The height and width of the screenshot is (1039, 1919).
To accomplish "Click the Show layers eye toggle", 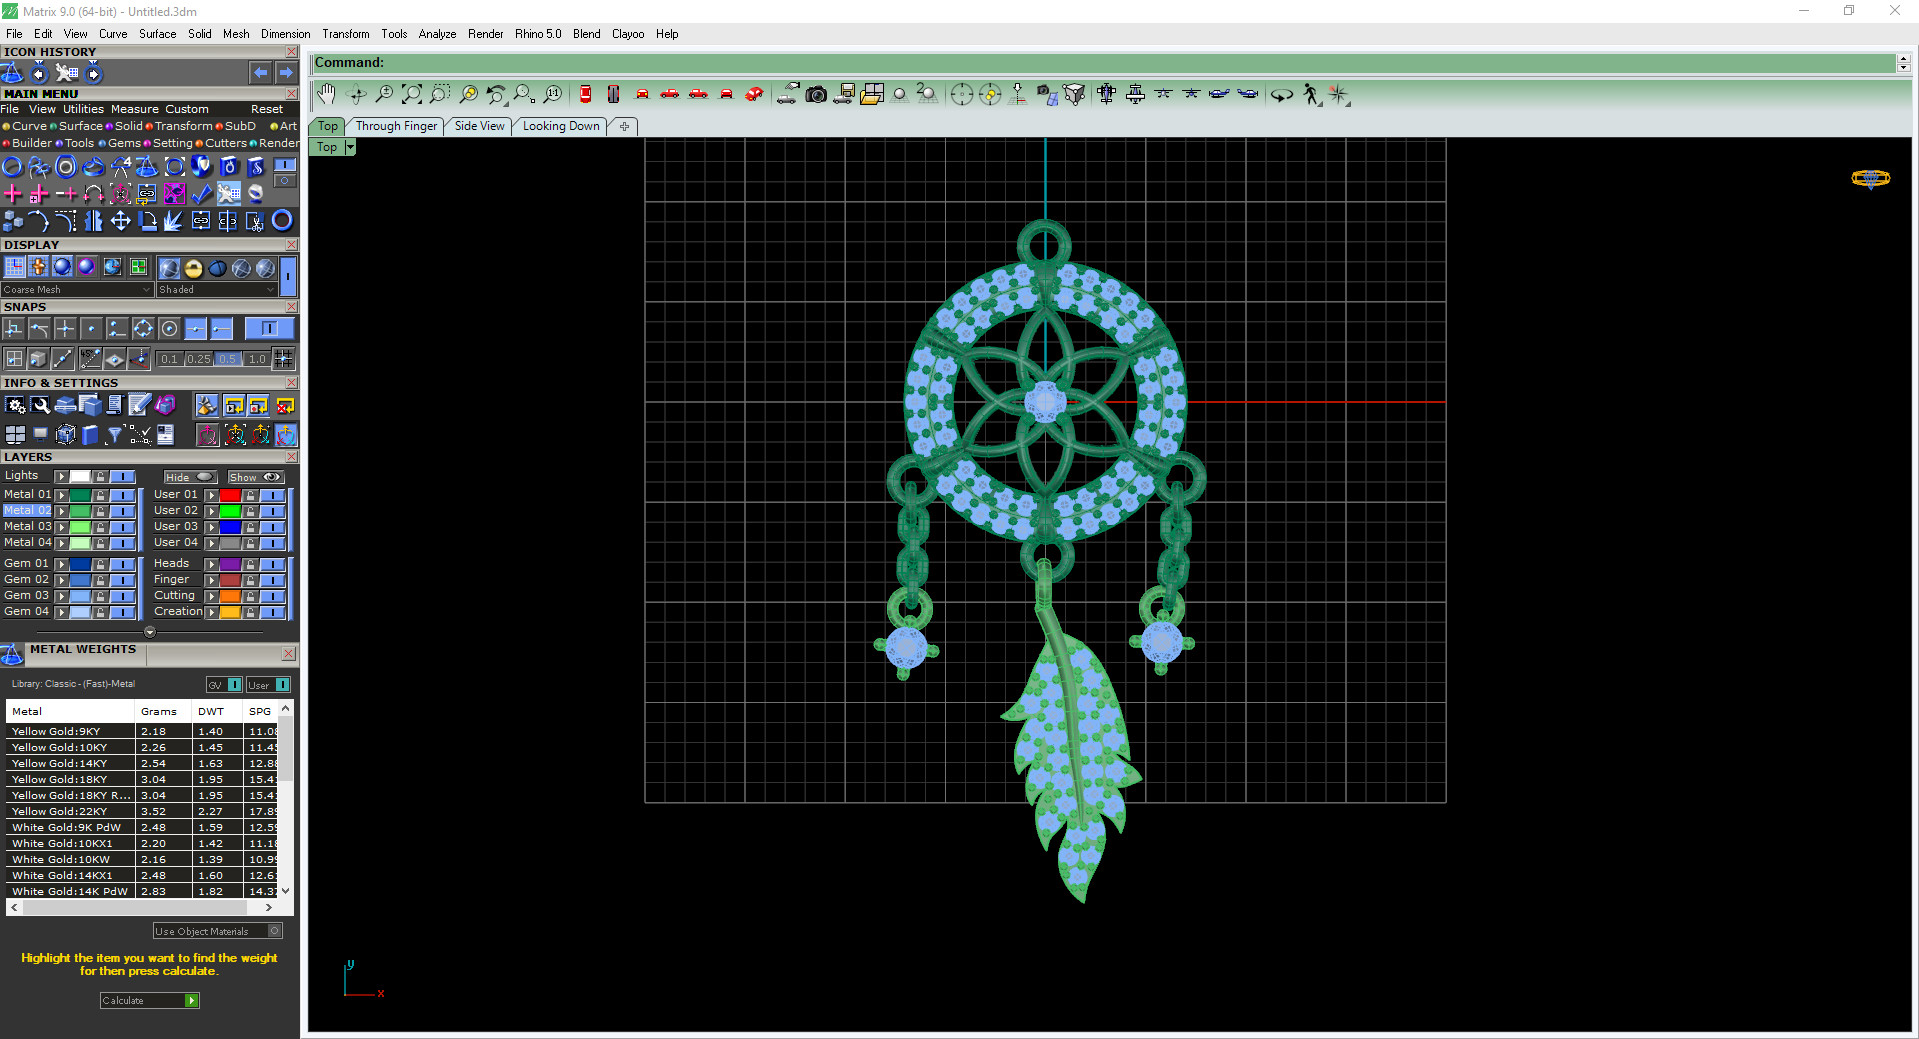I will coord(256,477).
